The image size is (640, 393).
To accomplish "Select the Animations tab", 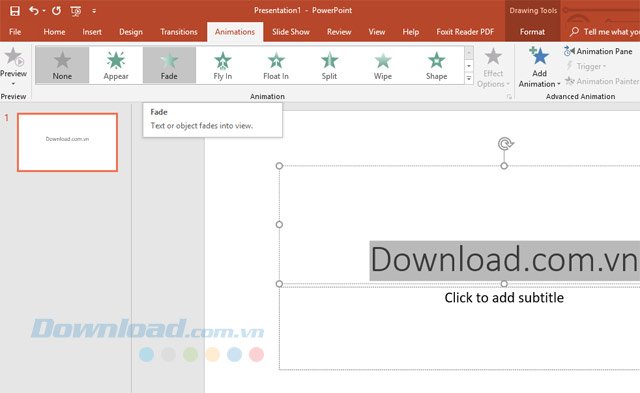I will click(x=235, y=32).
